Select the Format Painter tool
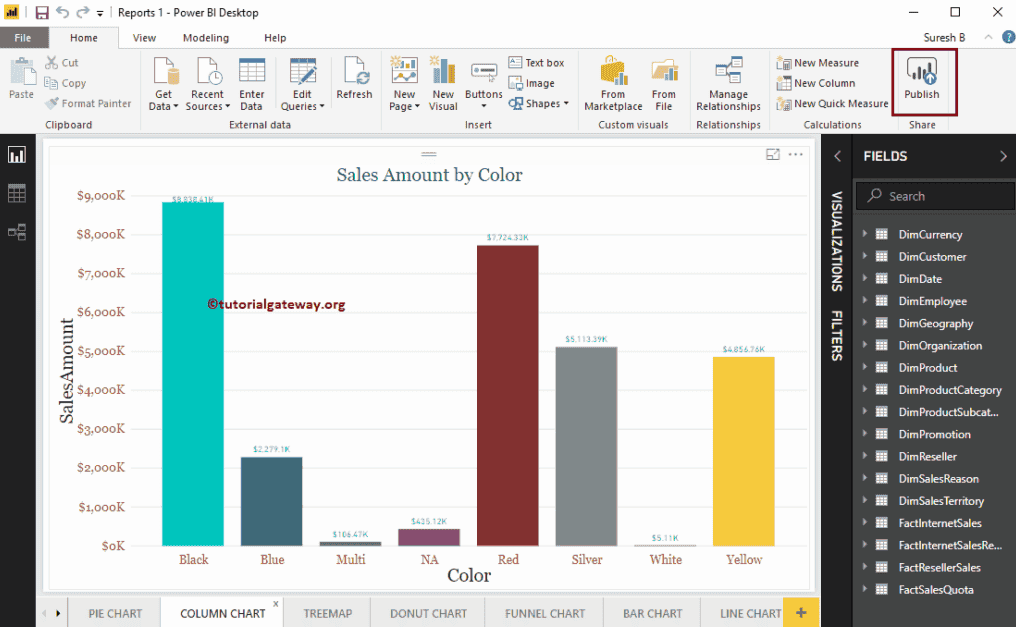This screenshot has width=1016, height=627. [x=88, y=103]
